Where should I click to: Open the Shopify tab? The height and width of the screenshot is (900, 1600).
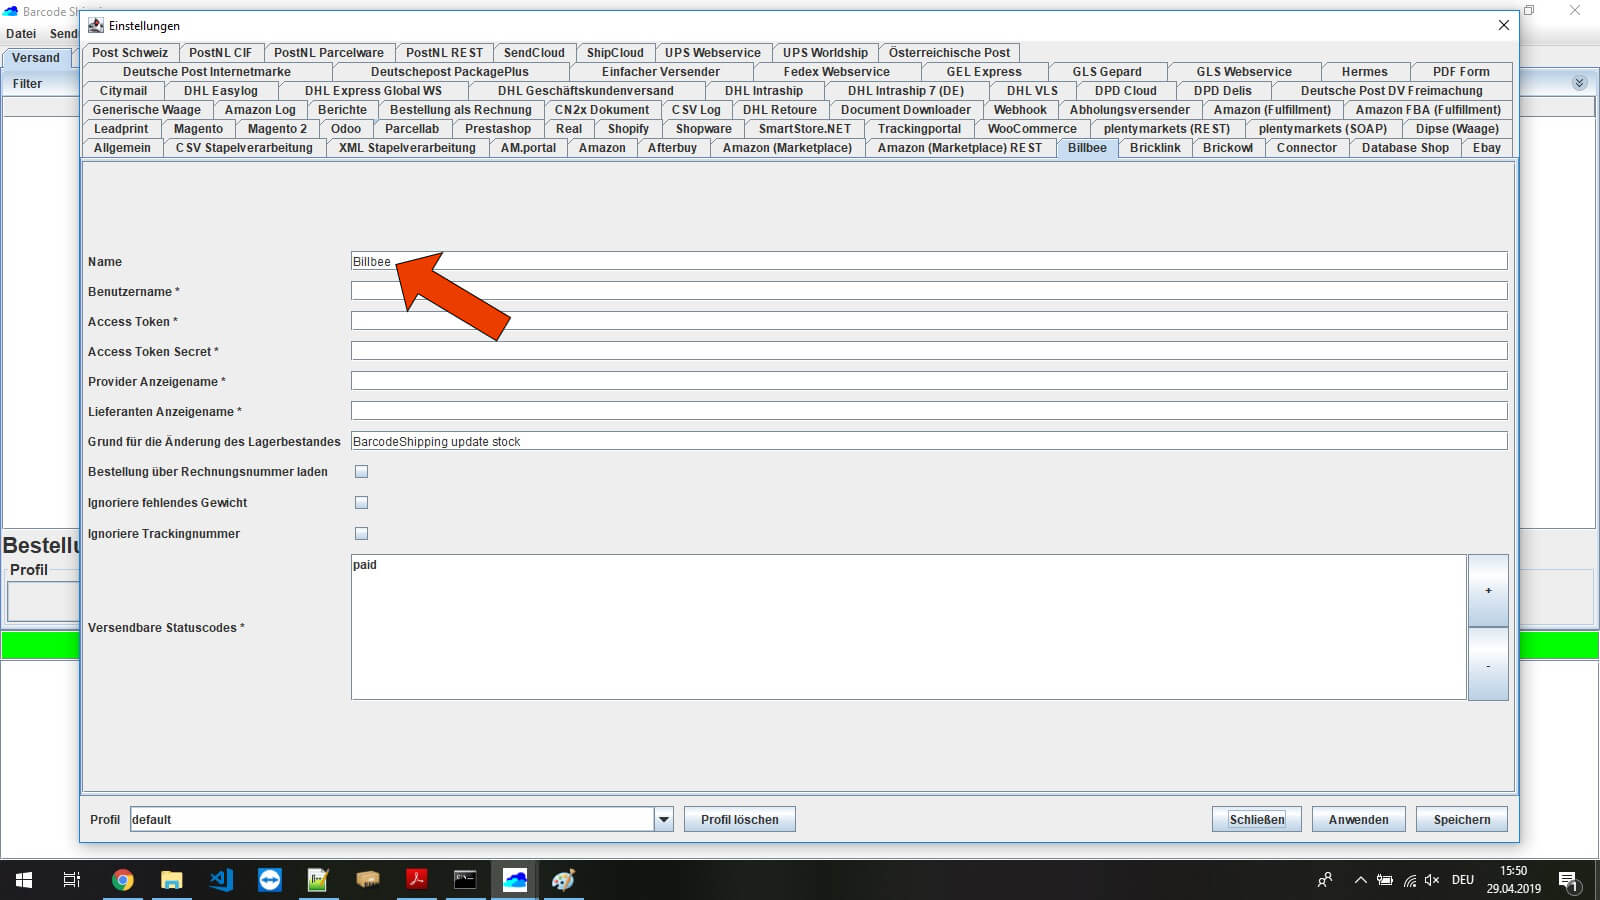(x=628, y=128)
